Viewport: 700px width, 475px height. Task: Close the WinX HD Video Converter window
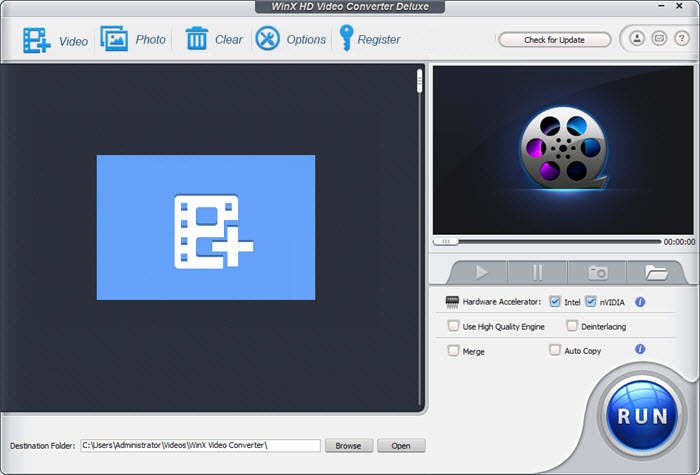pos(679,6)
